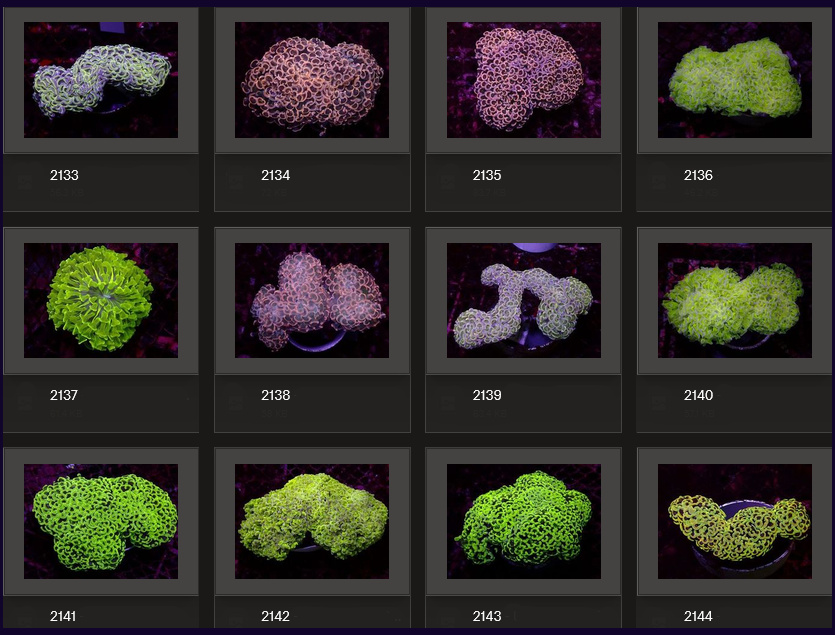835x635 pixels.
Task: Click the file name 2134
Action: 275,175
